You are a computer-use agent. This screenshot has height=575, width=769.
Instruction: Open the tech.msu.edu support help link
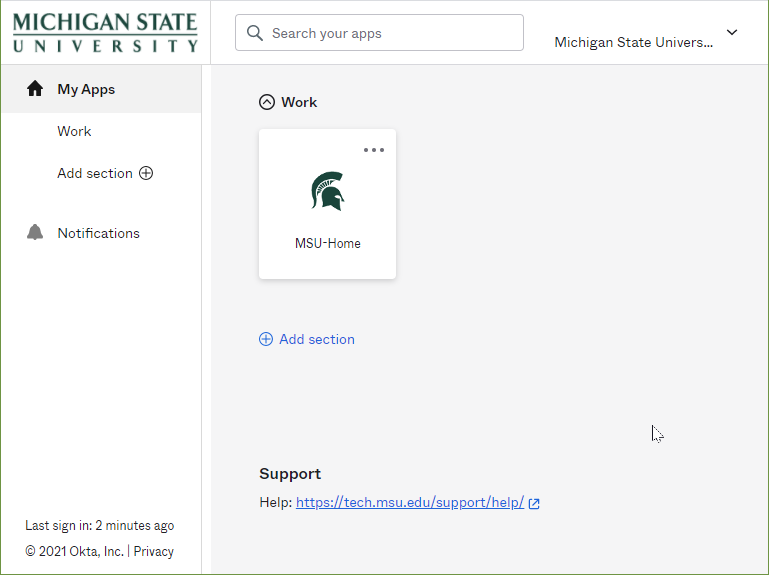tap(410, 503)
